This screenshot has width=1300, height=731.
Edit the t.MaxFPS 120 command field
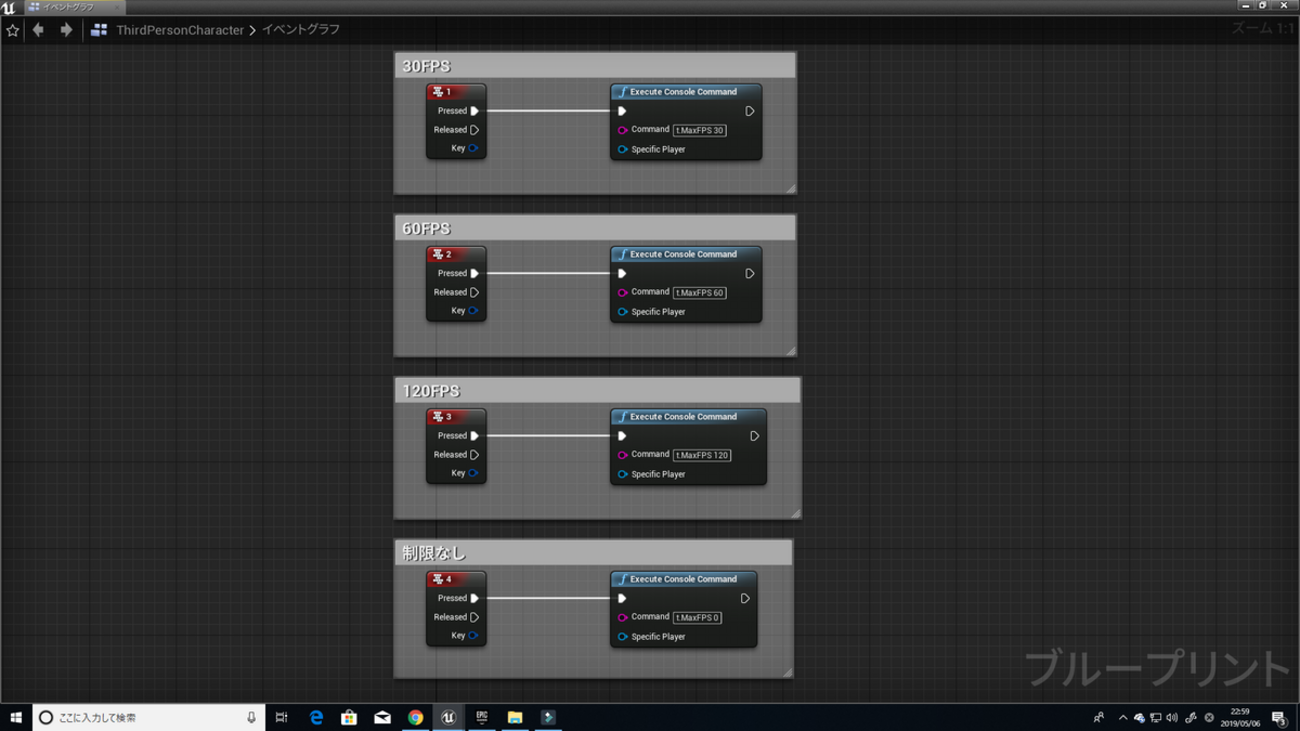click(702, 455)
